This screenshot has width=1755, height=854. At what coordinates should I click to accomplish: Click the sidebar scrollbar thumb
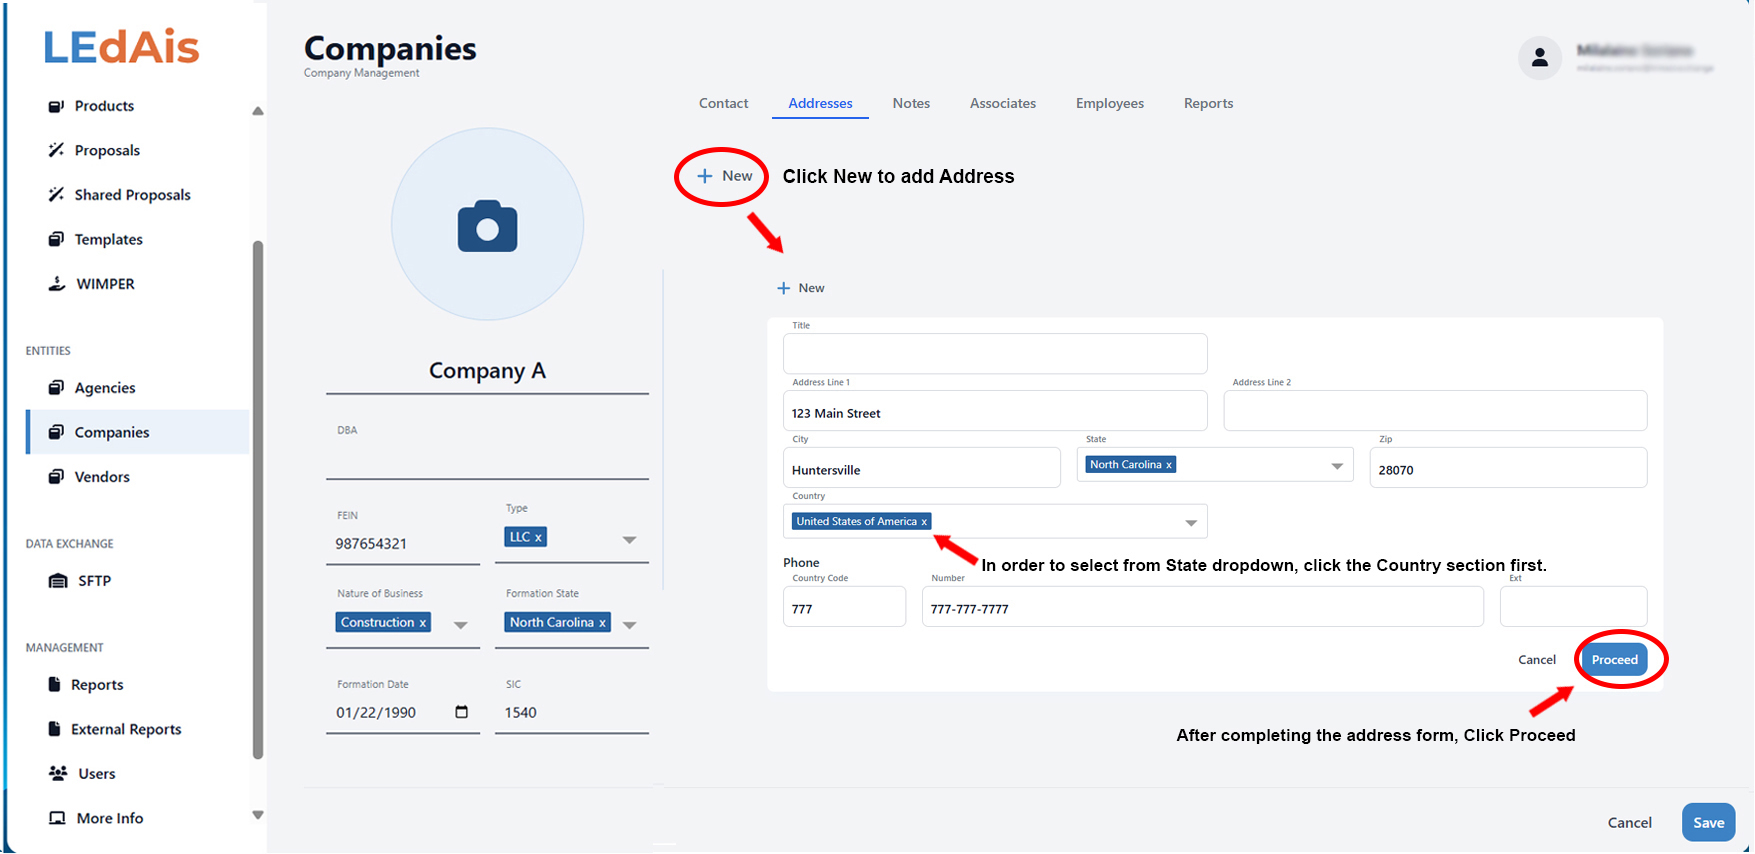click(258, 500)
